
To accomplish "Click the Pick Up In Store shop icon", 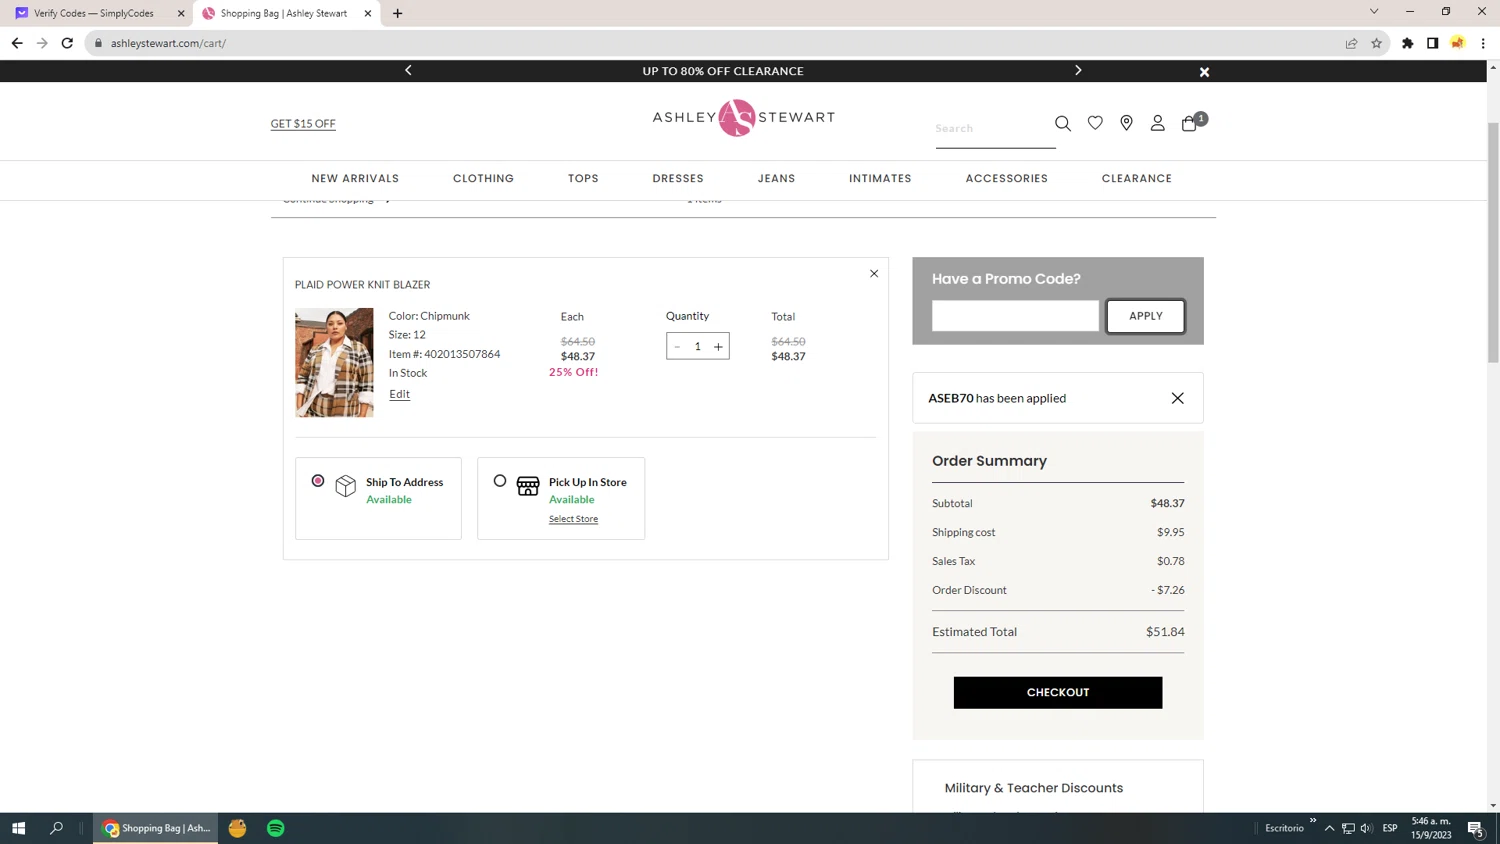I will tap(528, 486).
